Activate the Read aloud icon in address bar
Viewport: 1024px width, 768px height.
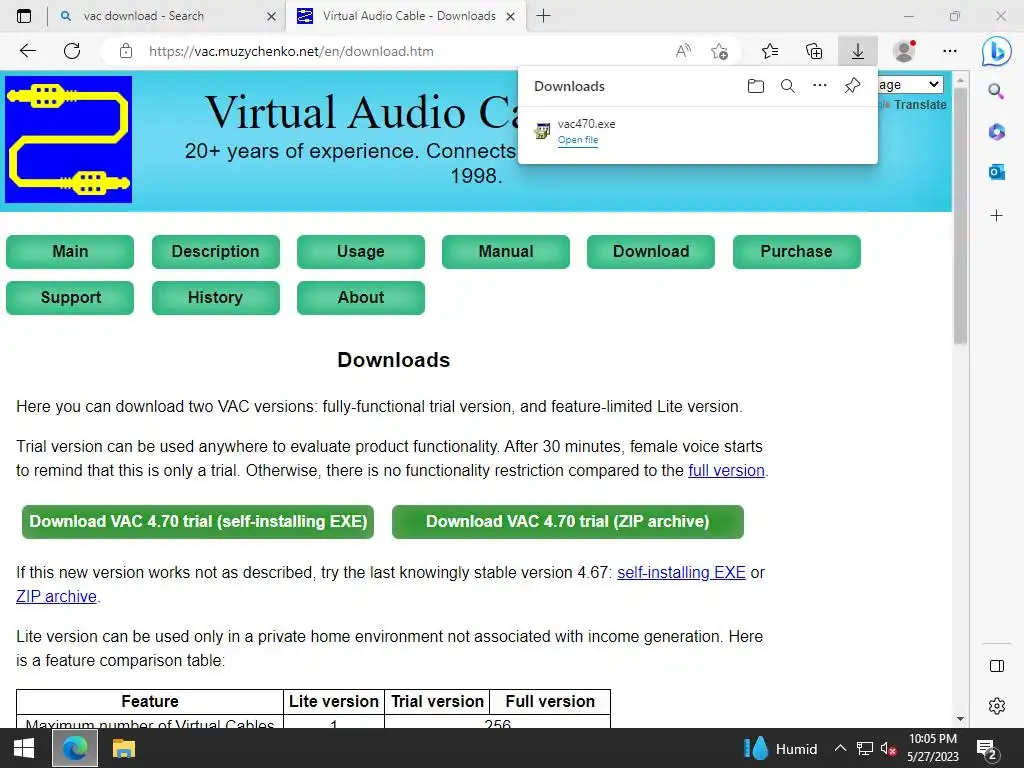coord(683,51)
